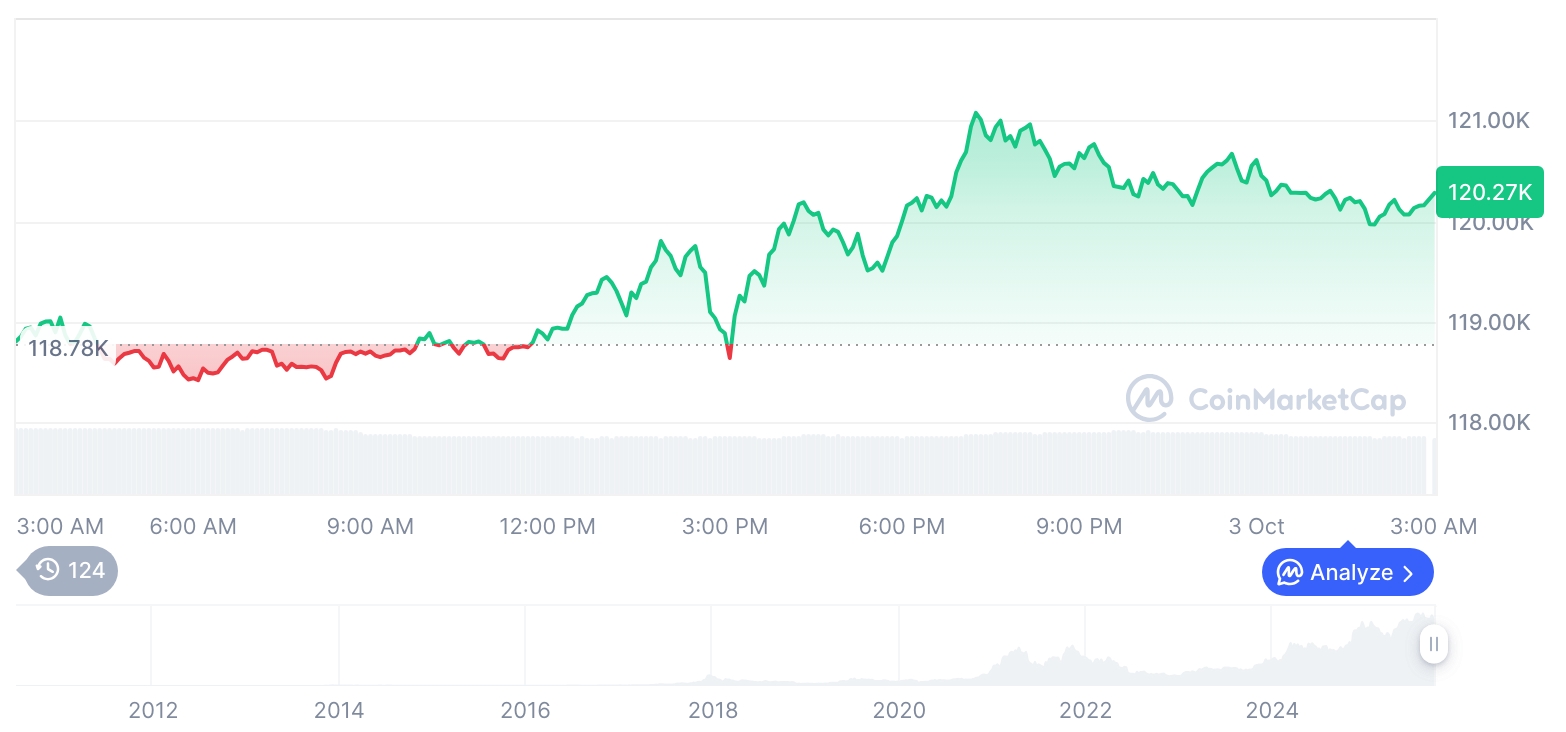Click the CoinMarketCap logo inside the Analyze button

[1290, 573]
